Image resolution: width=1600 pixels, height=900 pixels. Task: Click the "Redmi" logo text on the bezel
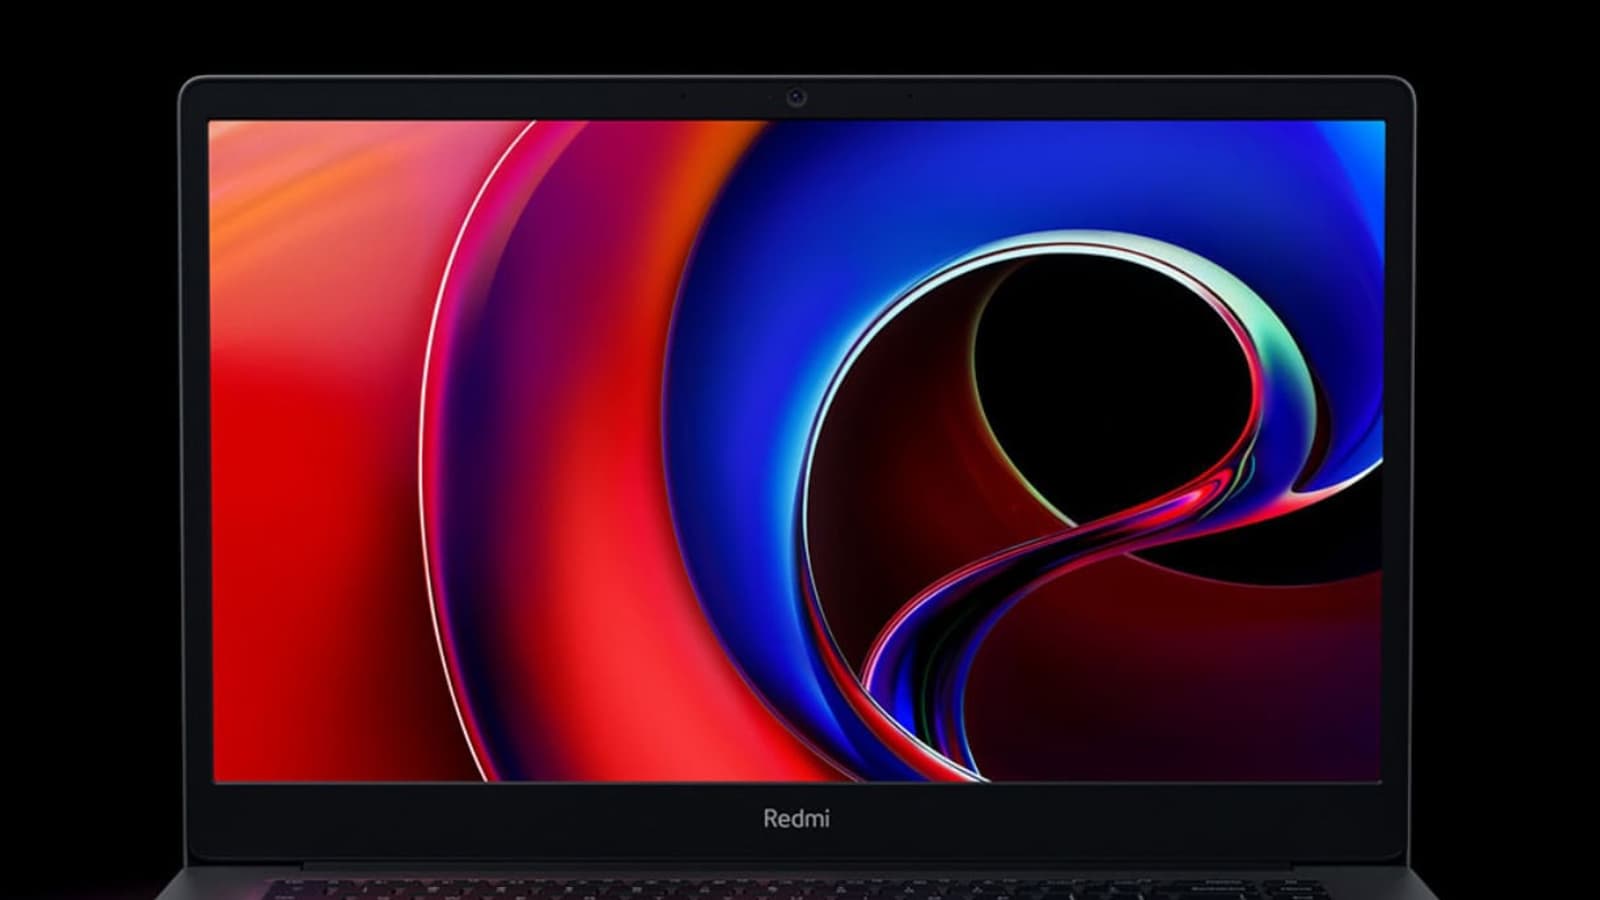[796, 818]
